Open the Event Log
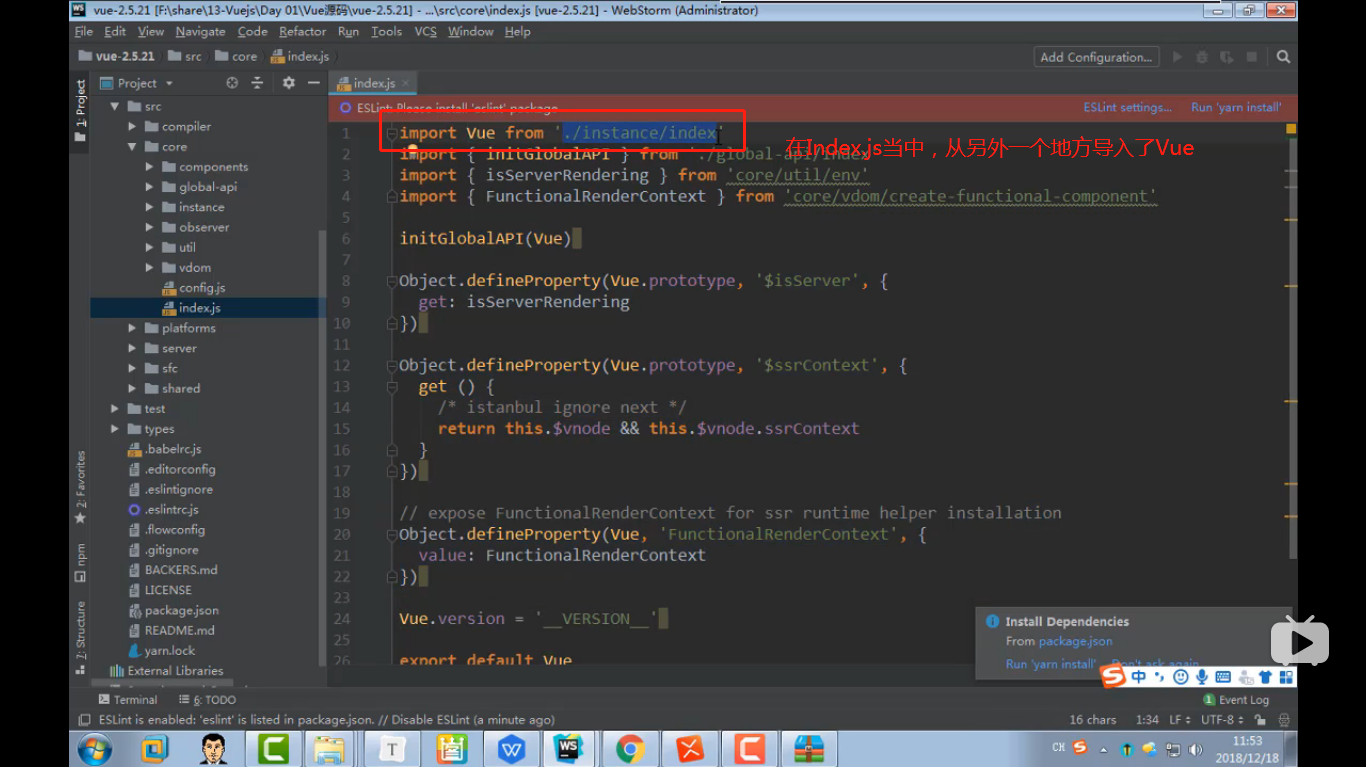 click(1236, 700)
